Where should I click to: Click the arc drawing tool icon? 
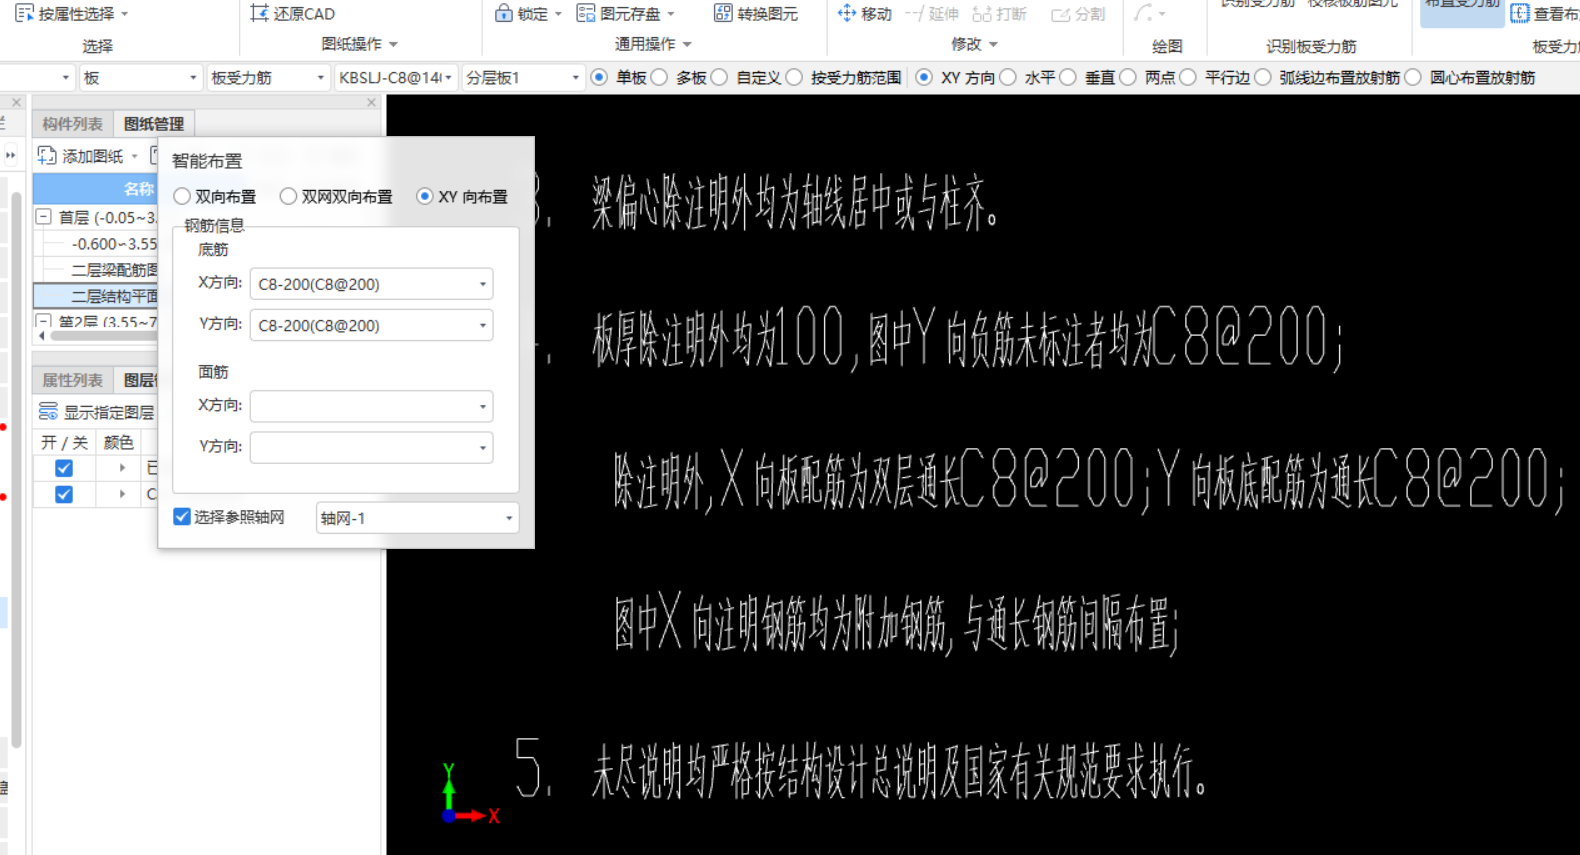1143,13
